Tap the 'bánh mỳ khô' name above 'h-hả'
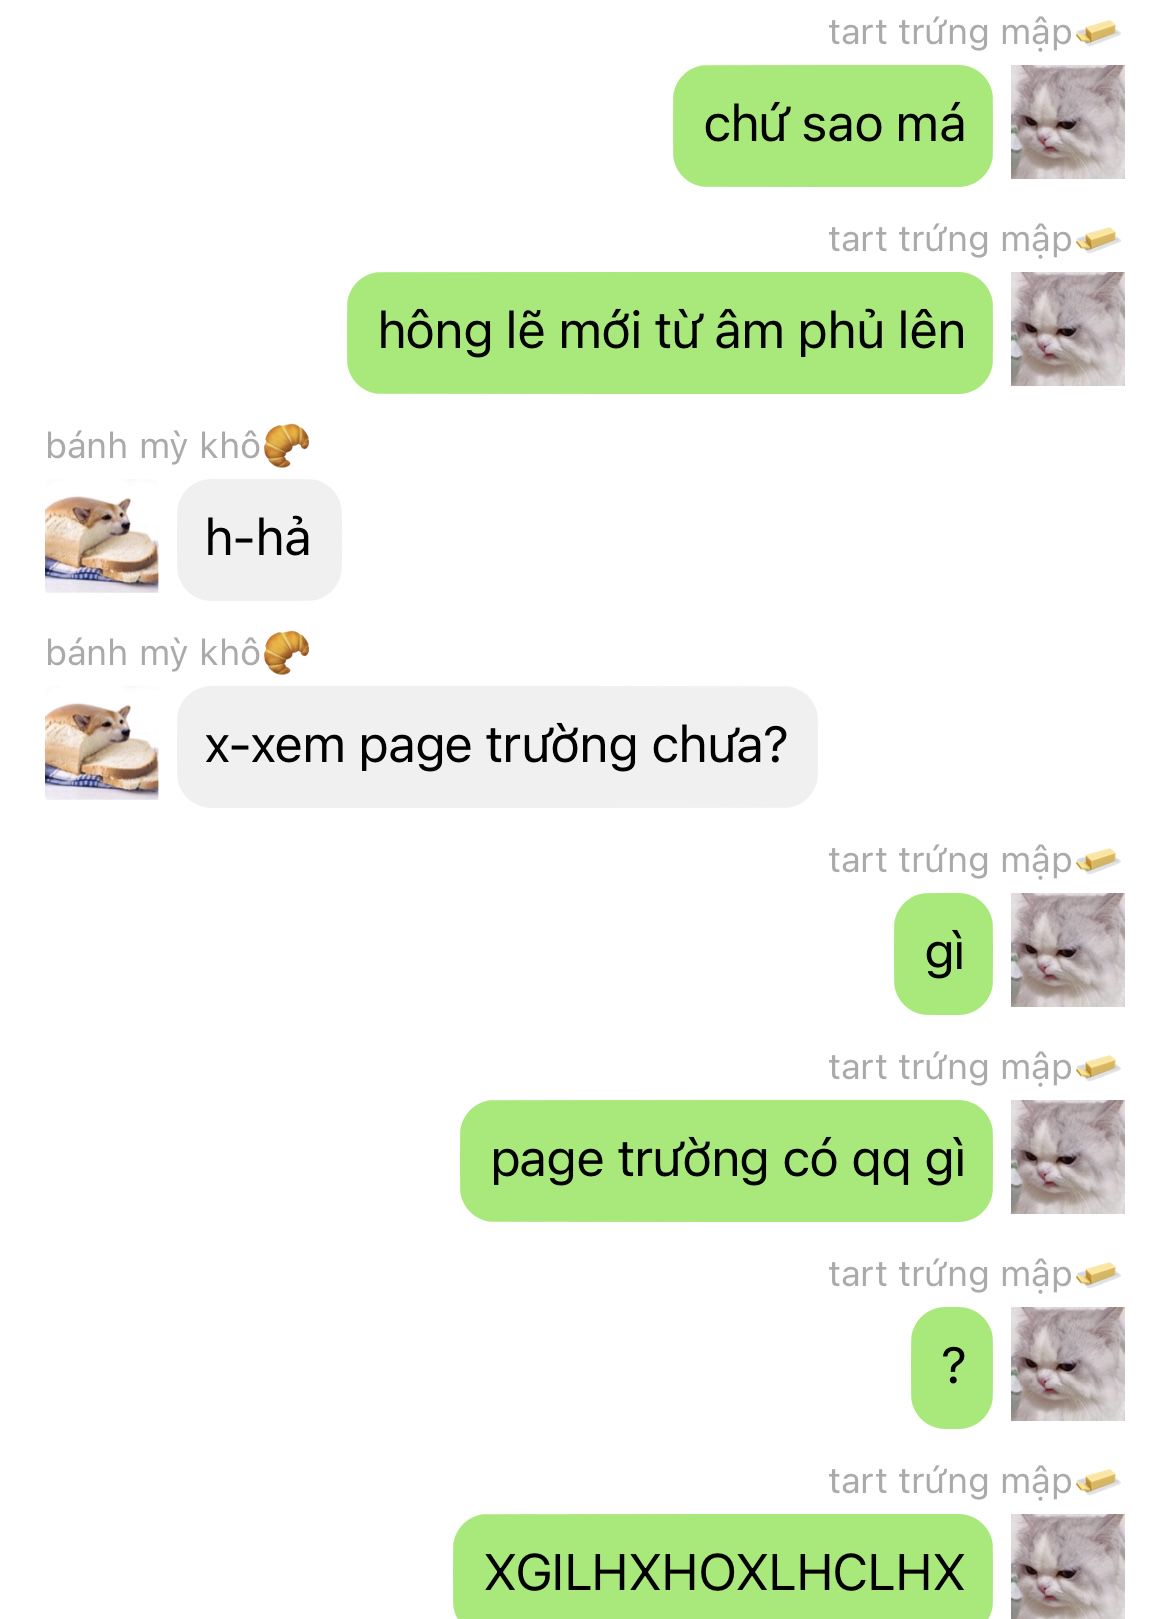The height and width of the screenshot is (1619, 1170). click(x=153, y=446)
